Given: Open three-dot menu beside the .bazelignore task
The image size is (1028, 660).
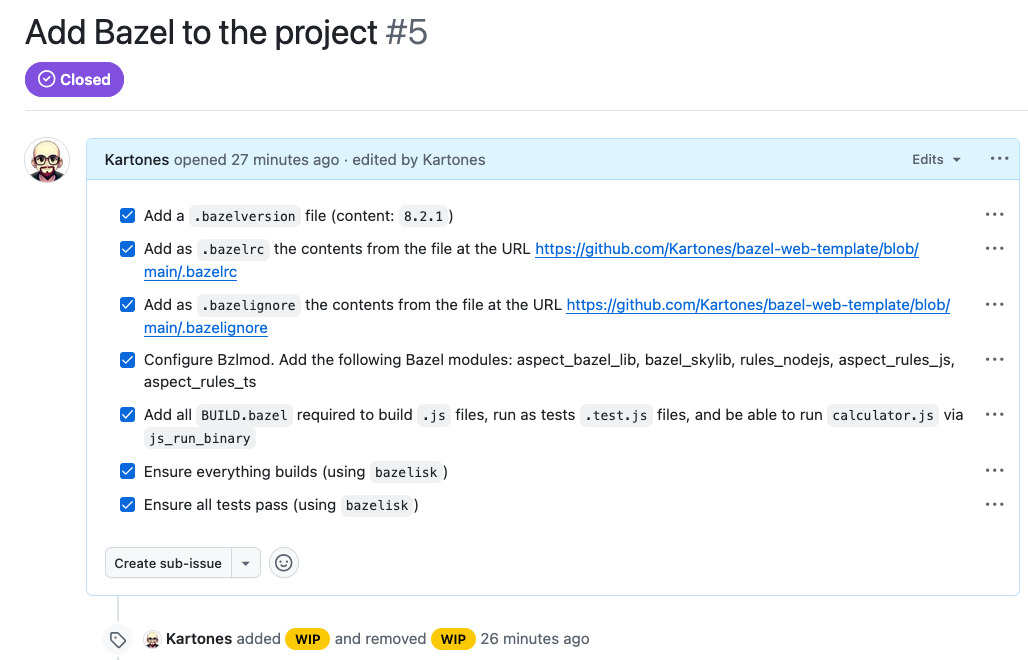Looking at the screenshot, I should coord(994,304).
